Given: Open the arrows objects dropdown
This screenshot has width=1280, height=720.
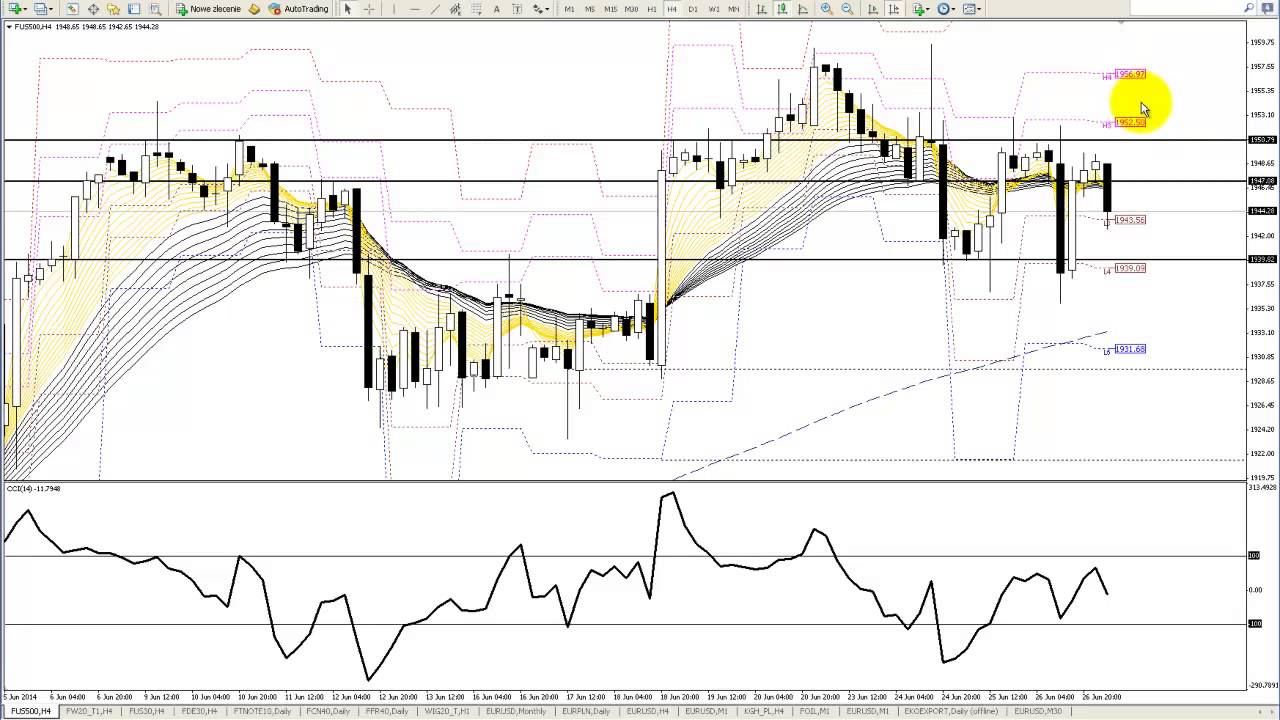Looking at the screenshot, I should click(x=540, y=9).
